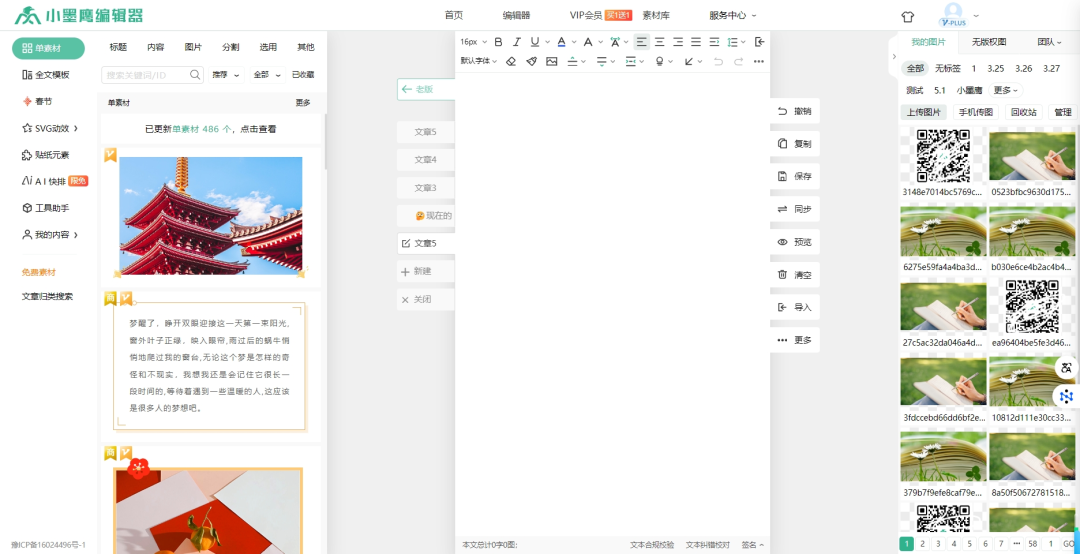
Task: Open 素材库 in top navigation
Action: [656, 15]
